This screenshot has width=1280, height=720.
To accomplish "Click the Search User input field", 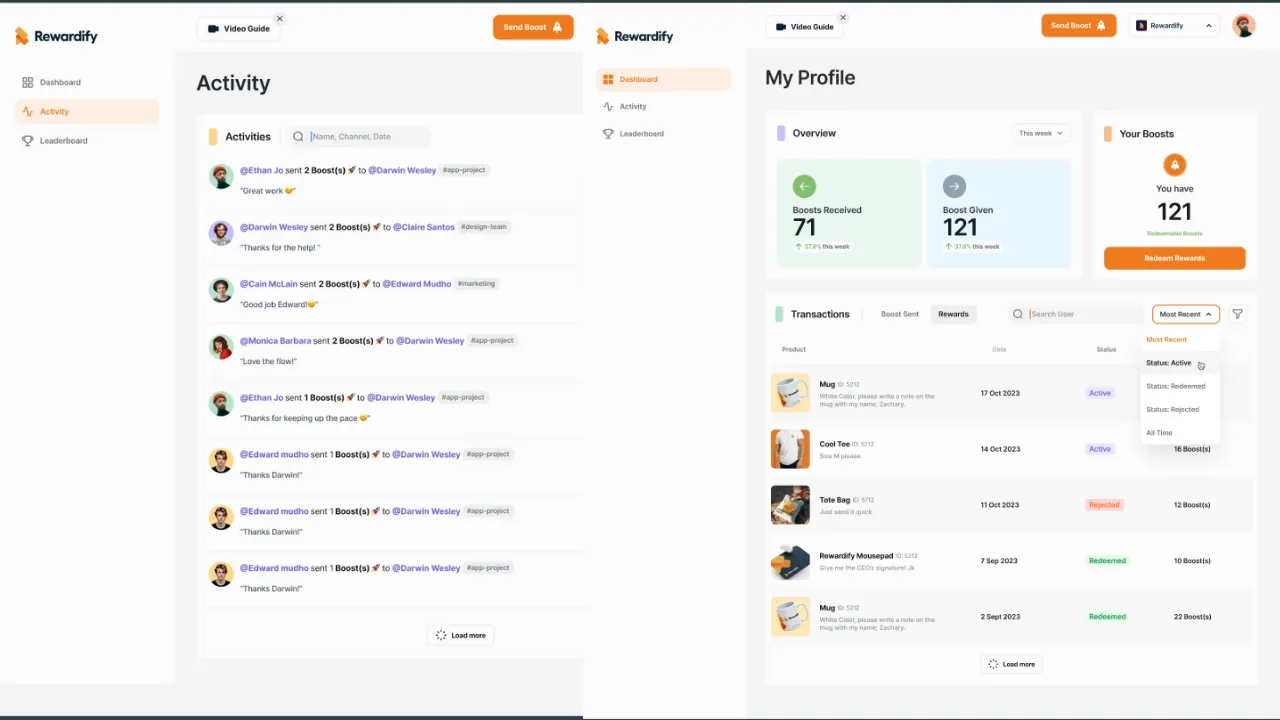I will coord(1083,314).
